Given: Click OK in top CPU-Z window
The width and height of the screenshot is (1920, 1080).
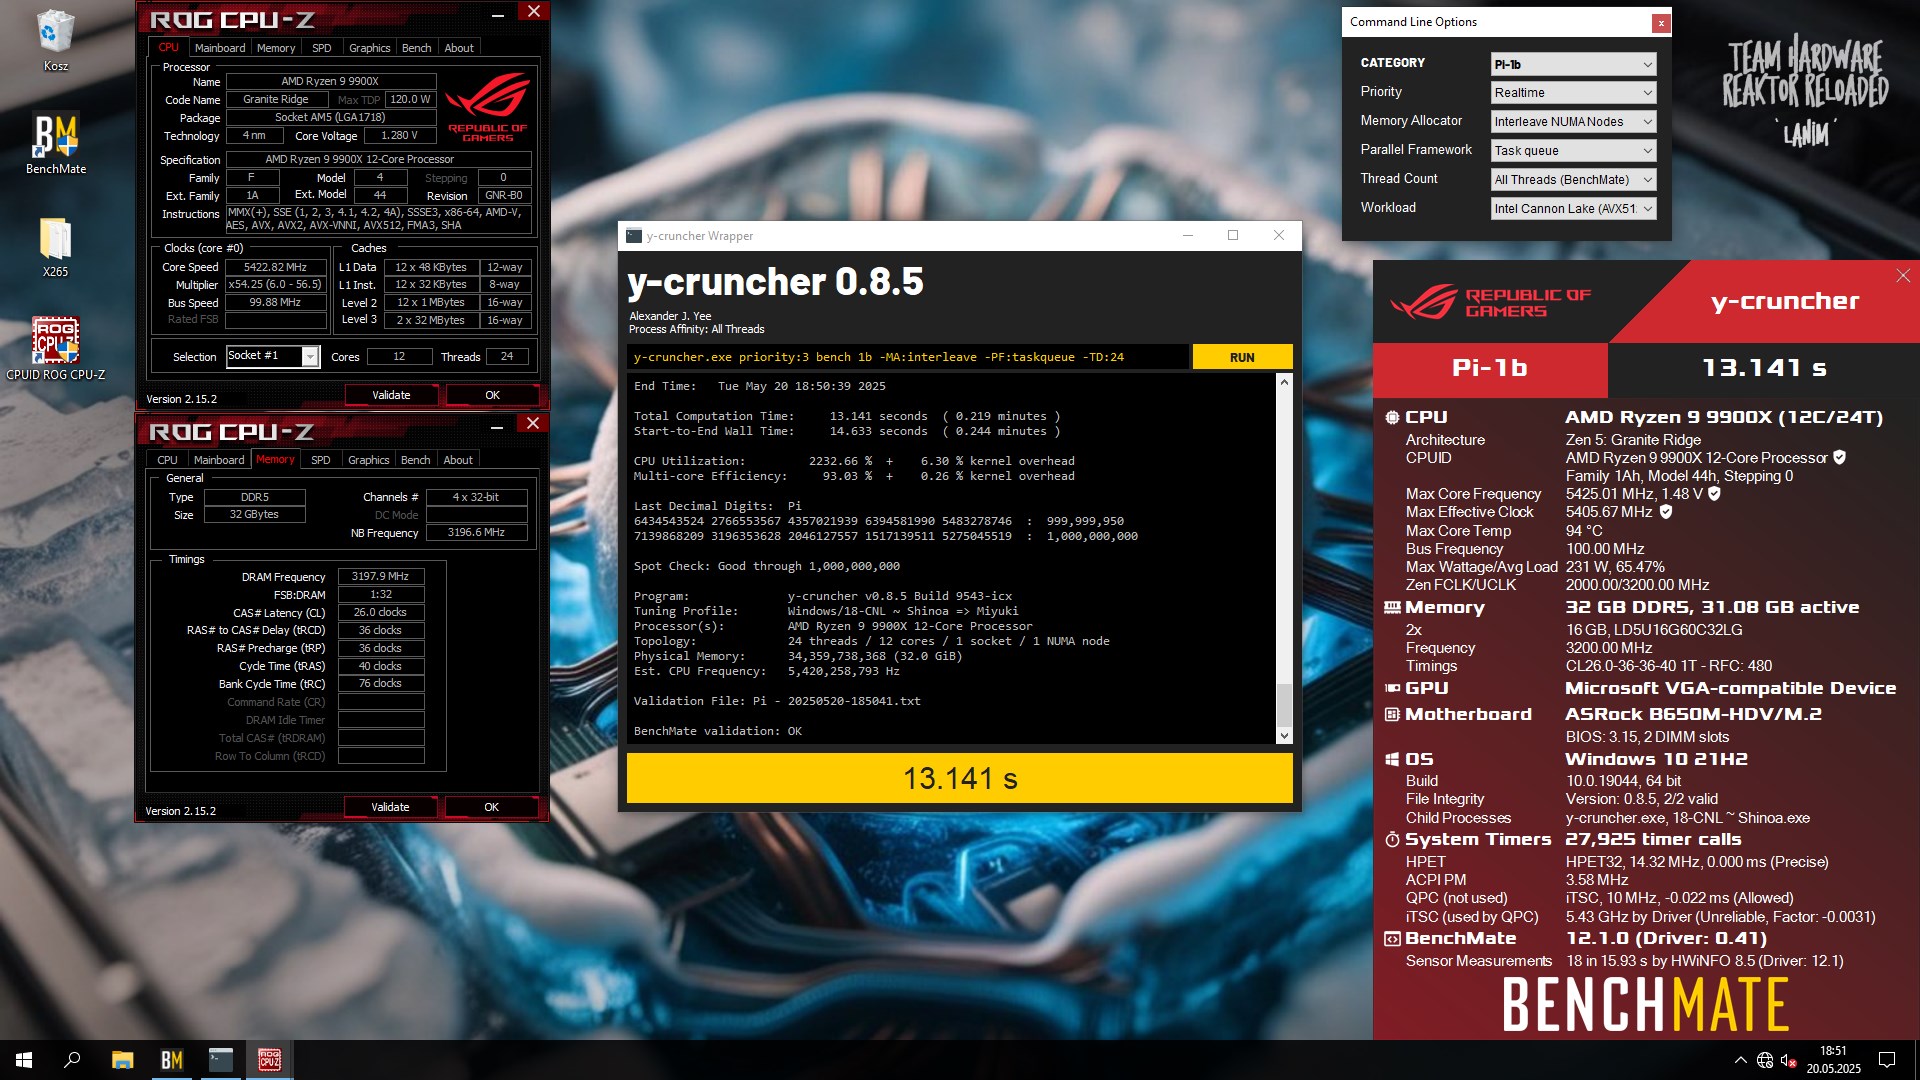Looking at the screenshot, I should coord(492,395).
